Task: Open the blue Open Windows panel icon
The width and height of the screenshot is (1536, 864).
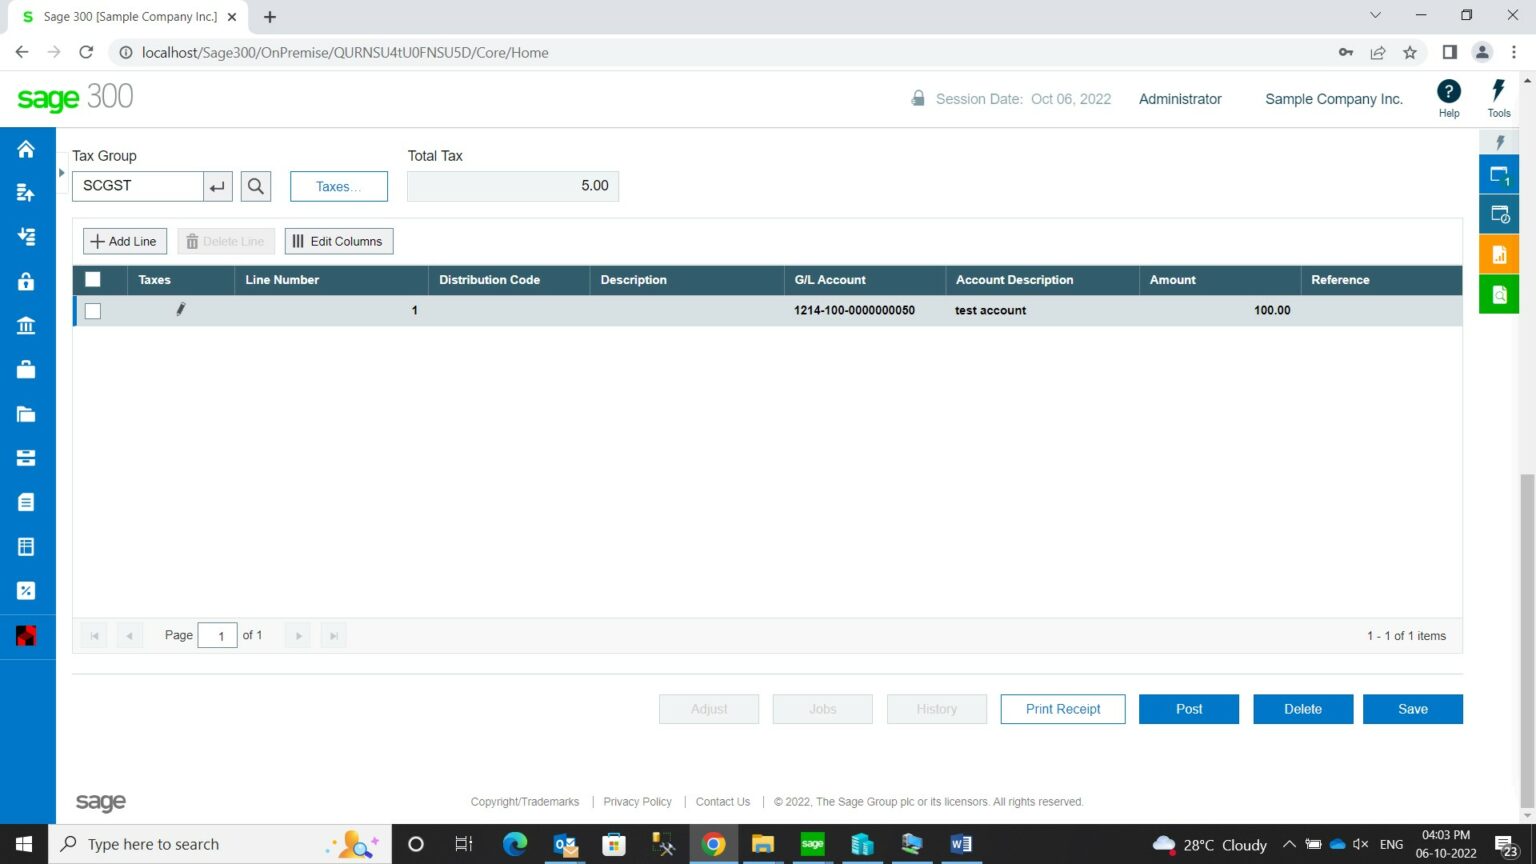Action: coord(1499,173)
